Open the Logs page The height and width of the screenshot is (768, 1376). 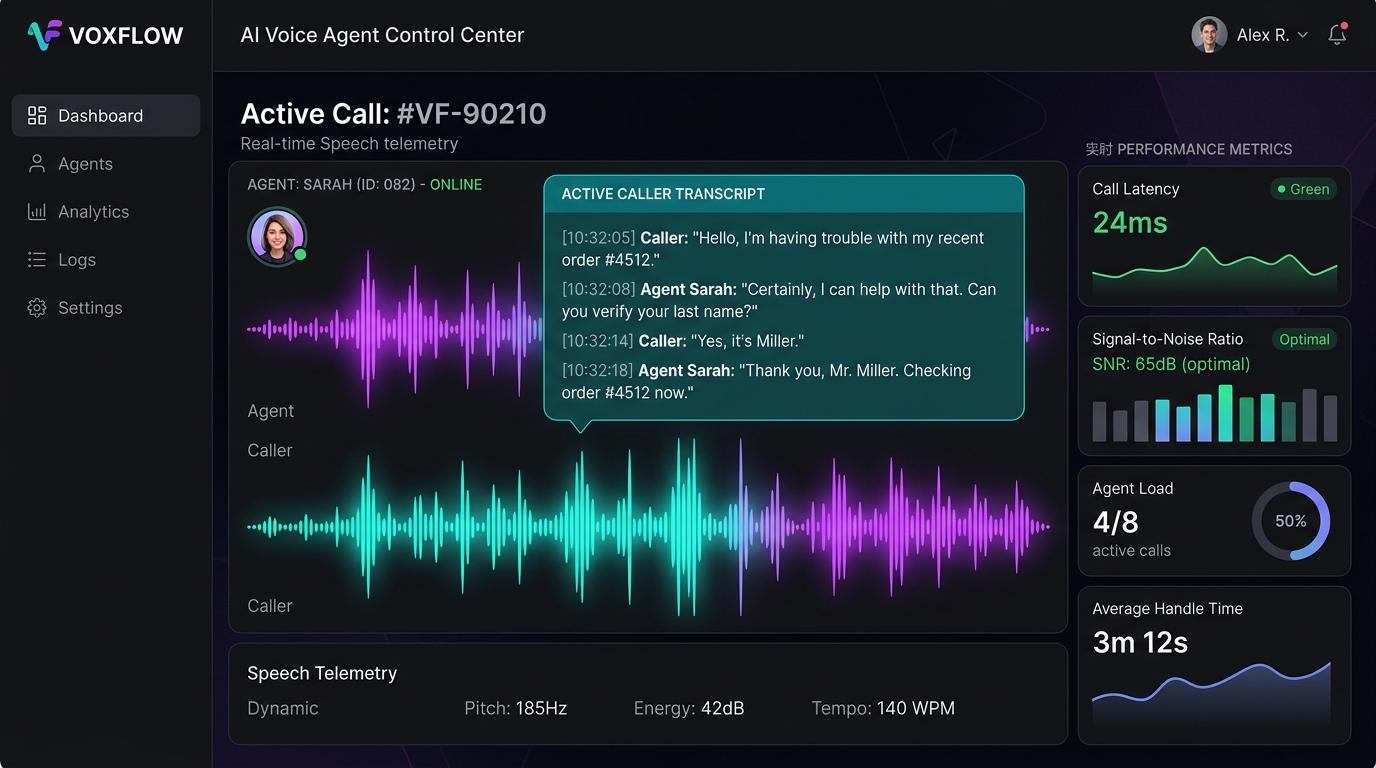(106, 260)
